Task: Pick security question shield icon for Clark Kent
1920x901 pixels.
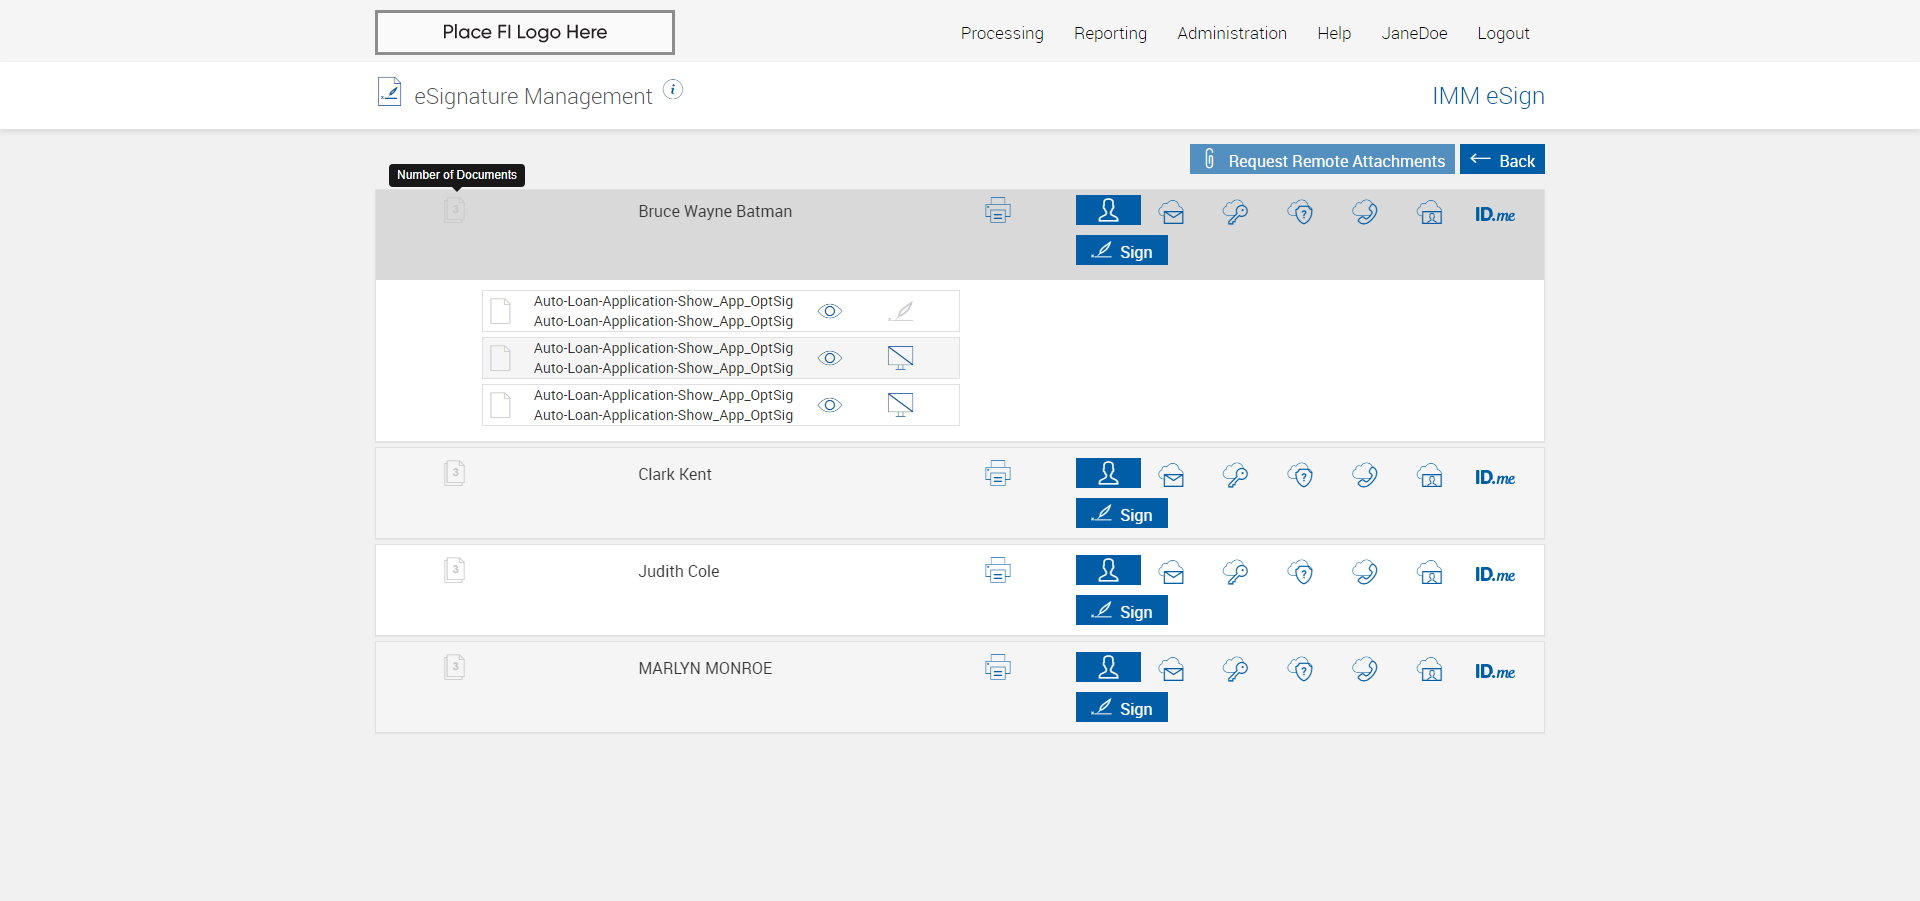Action: pos(1301,475)
